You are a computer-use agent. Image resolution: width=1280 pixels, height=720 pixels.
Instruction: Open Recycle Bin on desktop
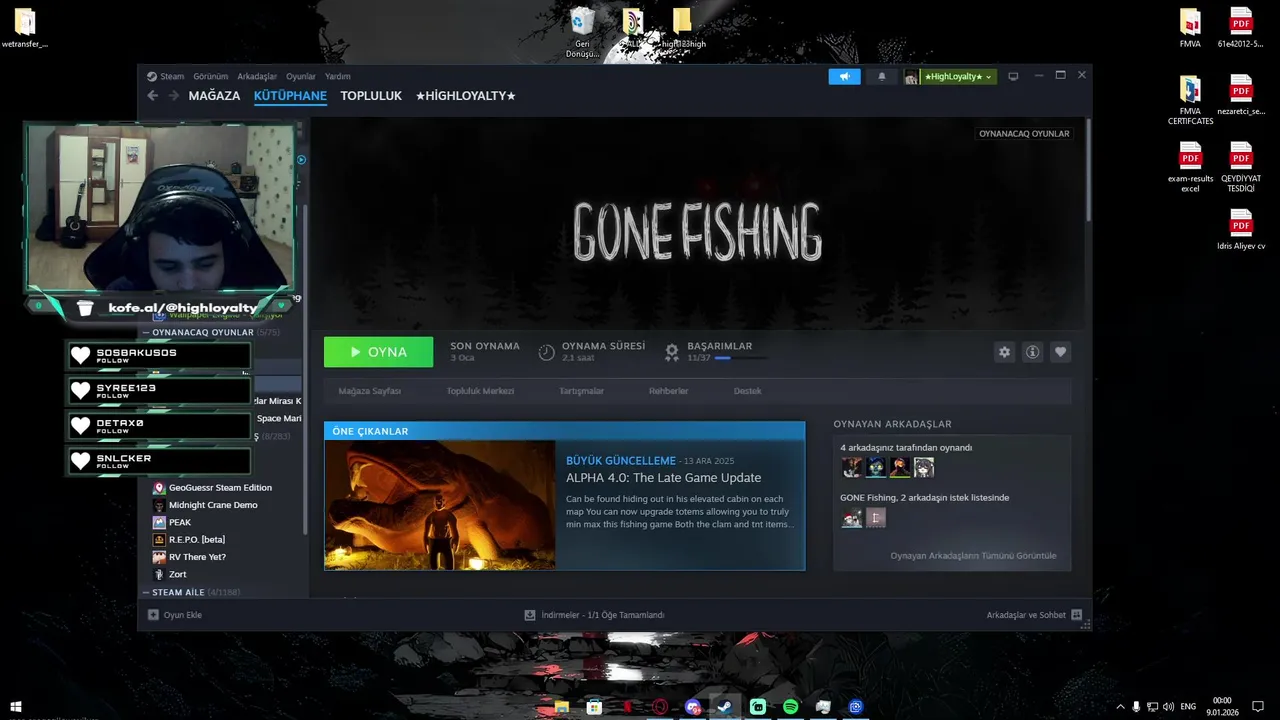(582, 32)
